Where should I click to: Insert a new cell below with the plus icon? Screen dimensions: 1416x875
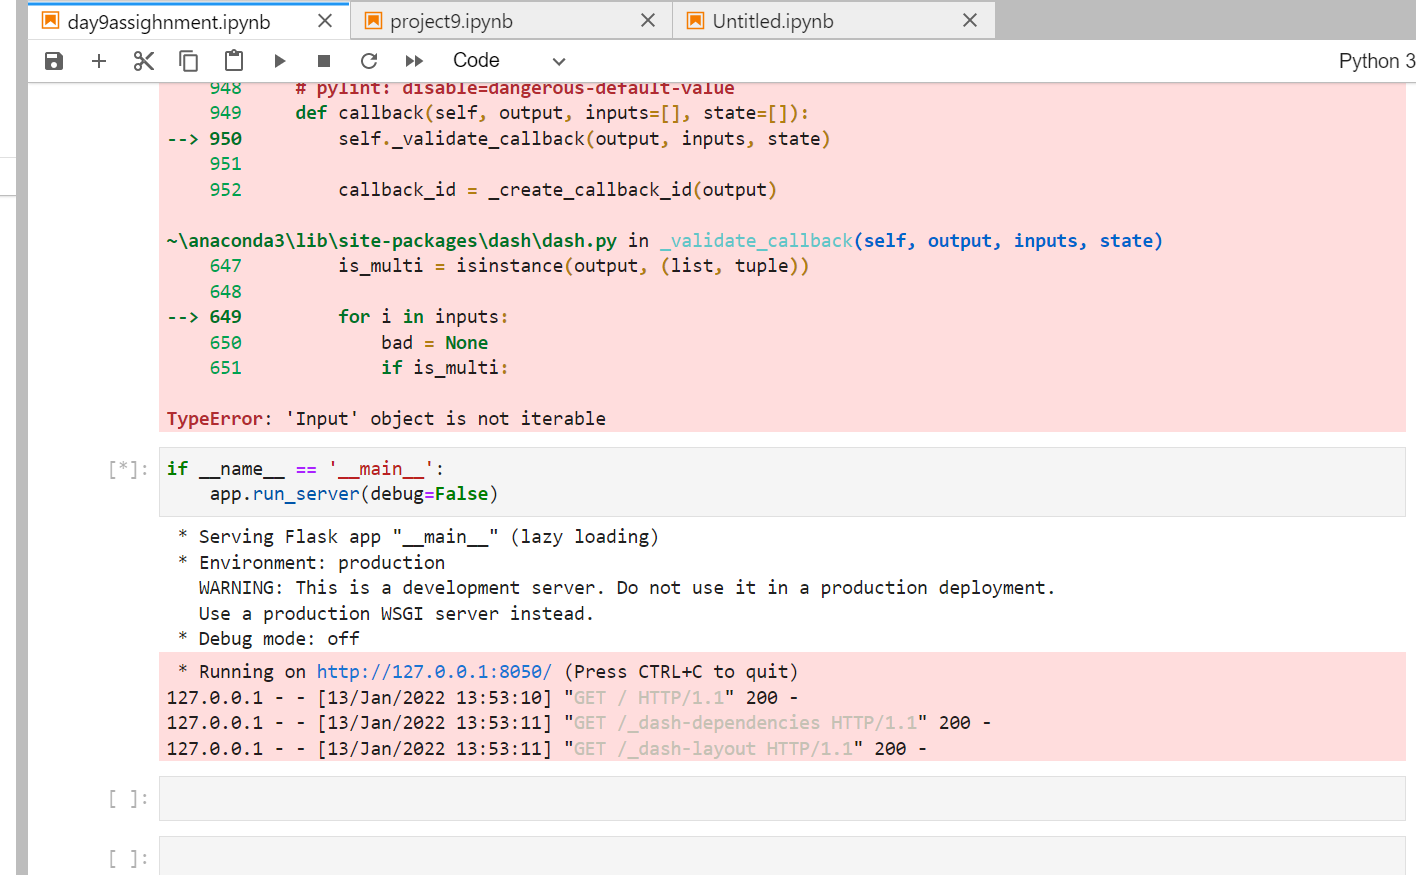(x=99, y=61)
